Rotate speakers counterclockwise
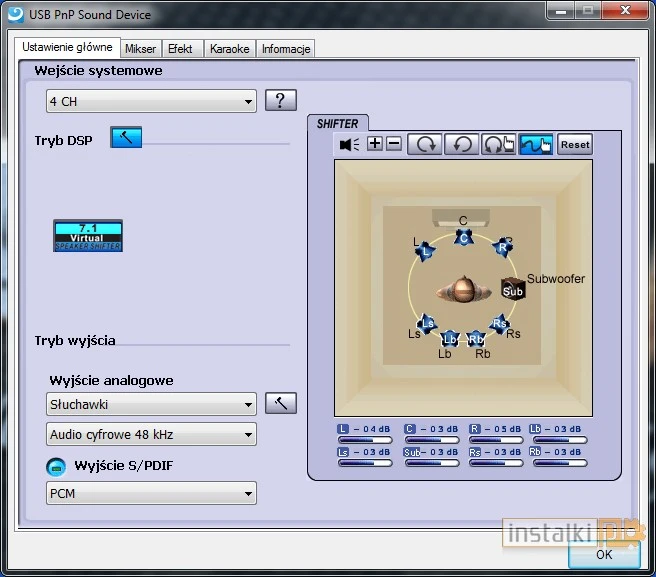This screenshot has width=656, height=577. point(461,144)
